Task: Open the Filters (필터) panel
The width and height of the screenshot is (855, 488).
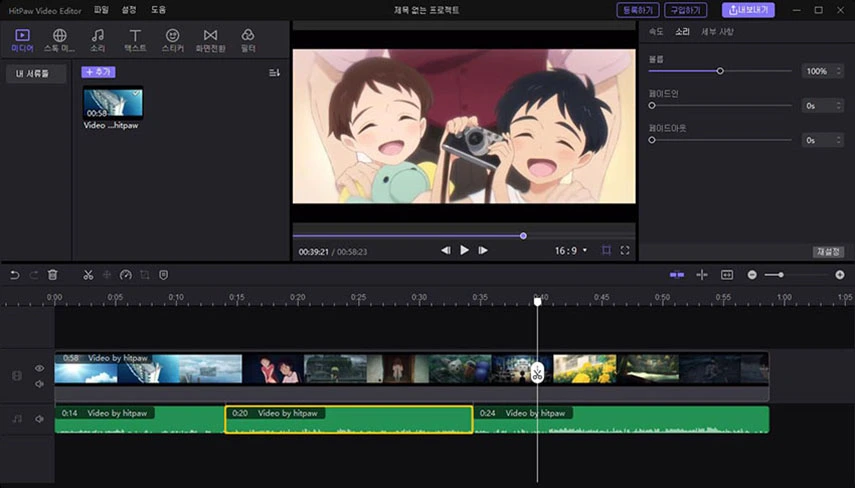Action: 248,40
